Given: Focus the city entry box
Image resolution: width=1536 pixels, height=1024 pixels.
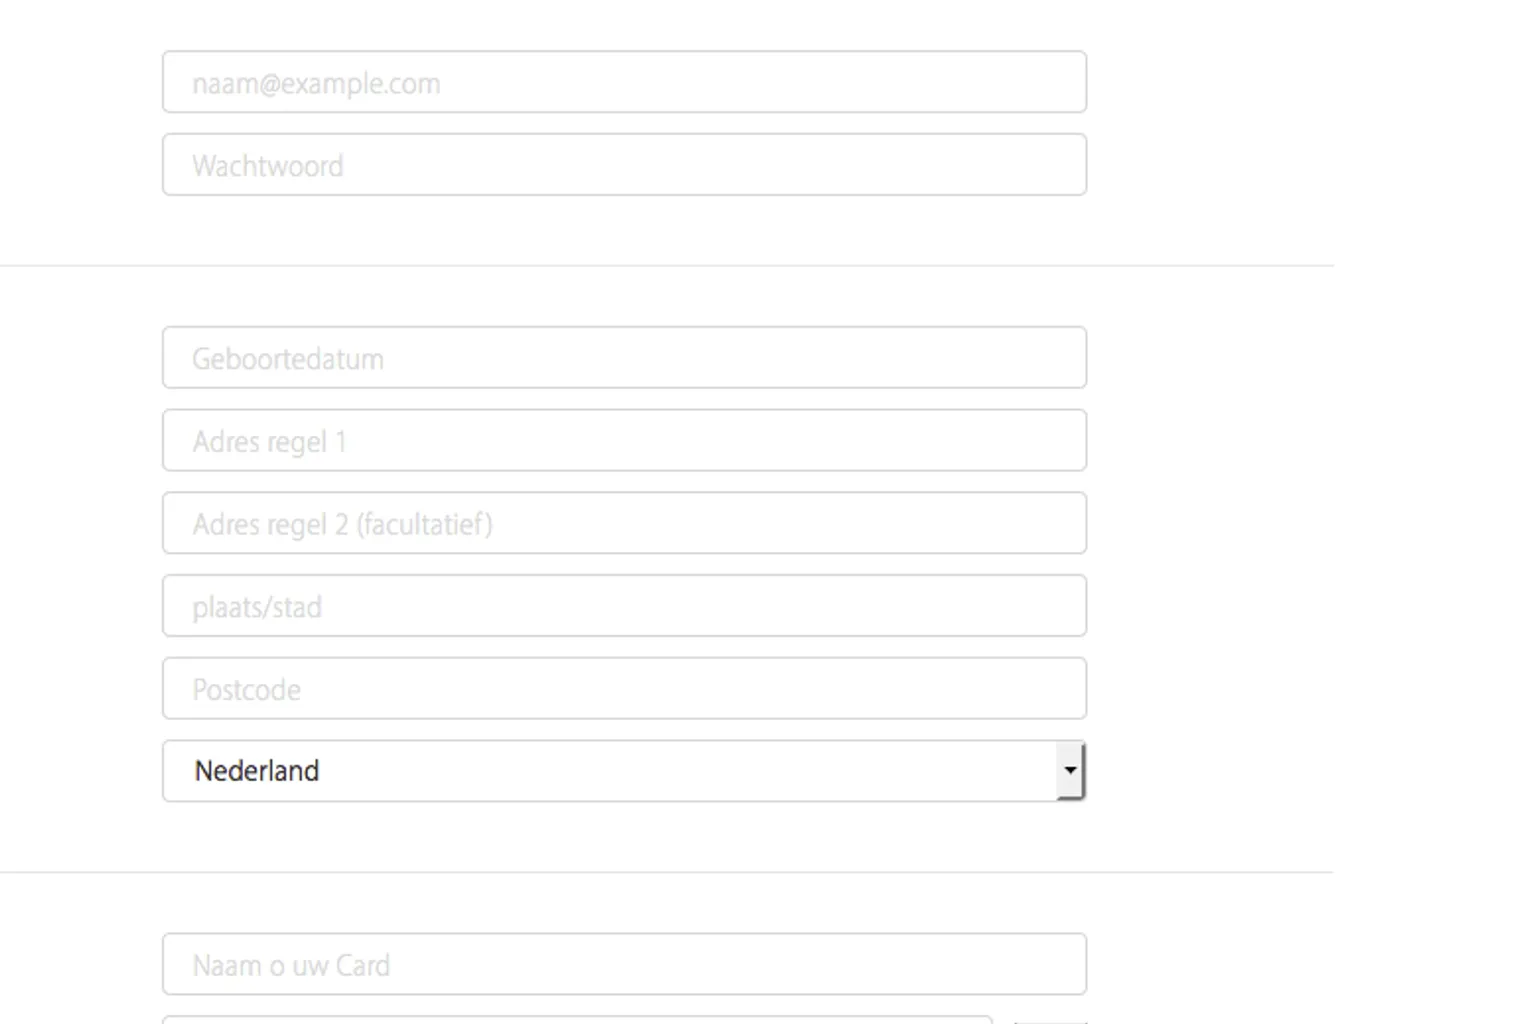Looking at the screenshot, I should (624, 606).
